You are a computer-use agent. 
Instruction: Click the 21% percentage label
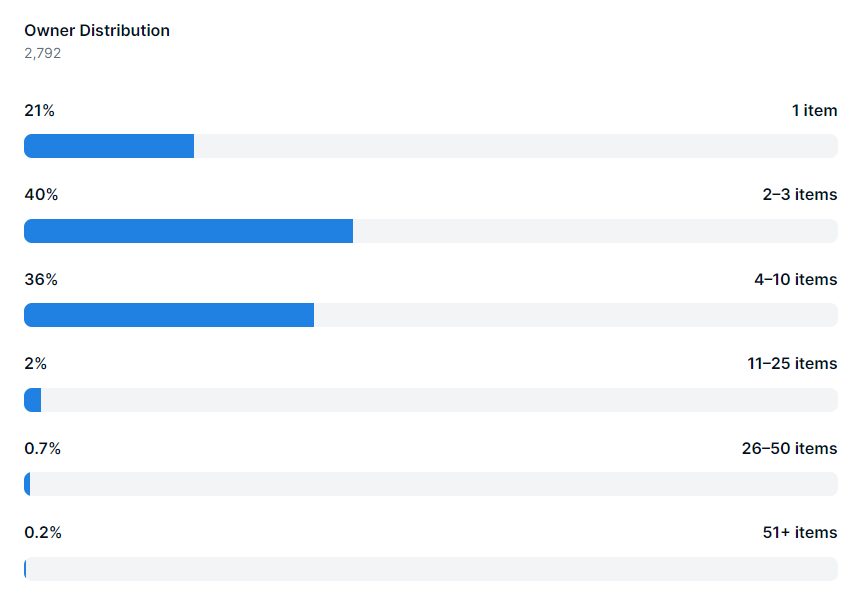(39, 111)
